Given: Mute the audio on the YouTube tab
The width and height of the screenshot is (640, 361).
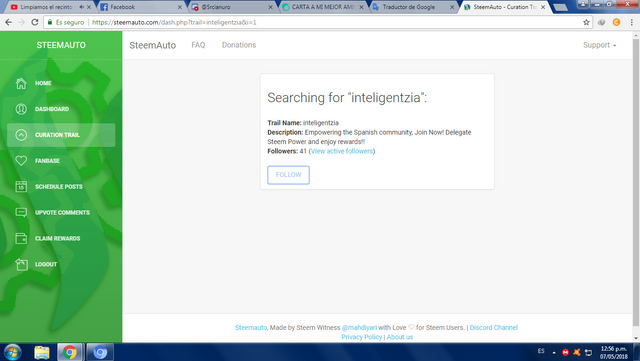Looking at the screenshot, I should tap(82, 7).
